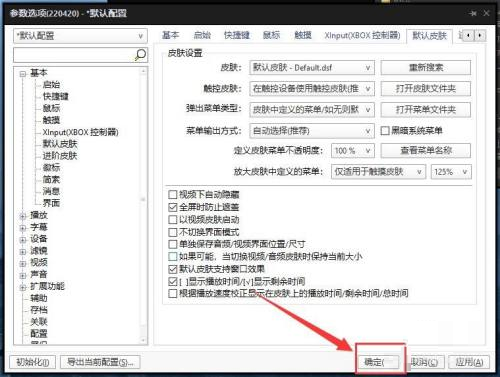The image size is (500, 377).
Task: Select 徽标 in the settings tree
Action: point(51,168)
